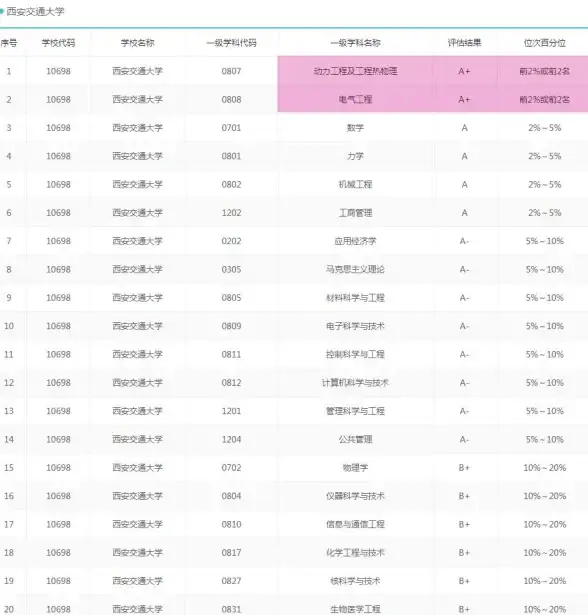
Task: Click discipline code 0805
Action: (x=231, y=298)
